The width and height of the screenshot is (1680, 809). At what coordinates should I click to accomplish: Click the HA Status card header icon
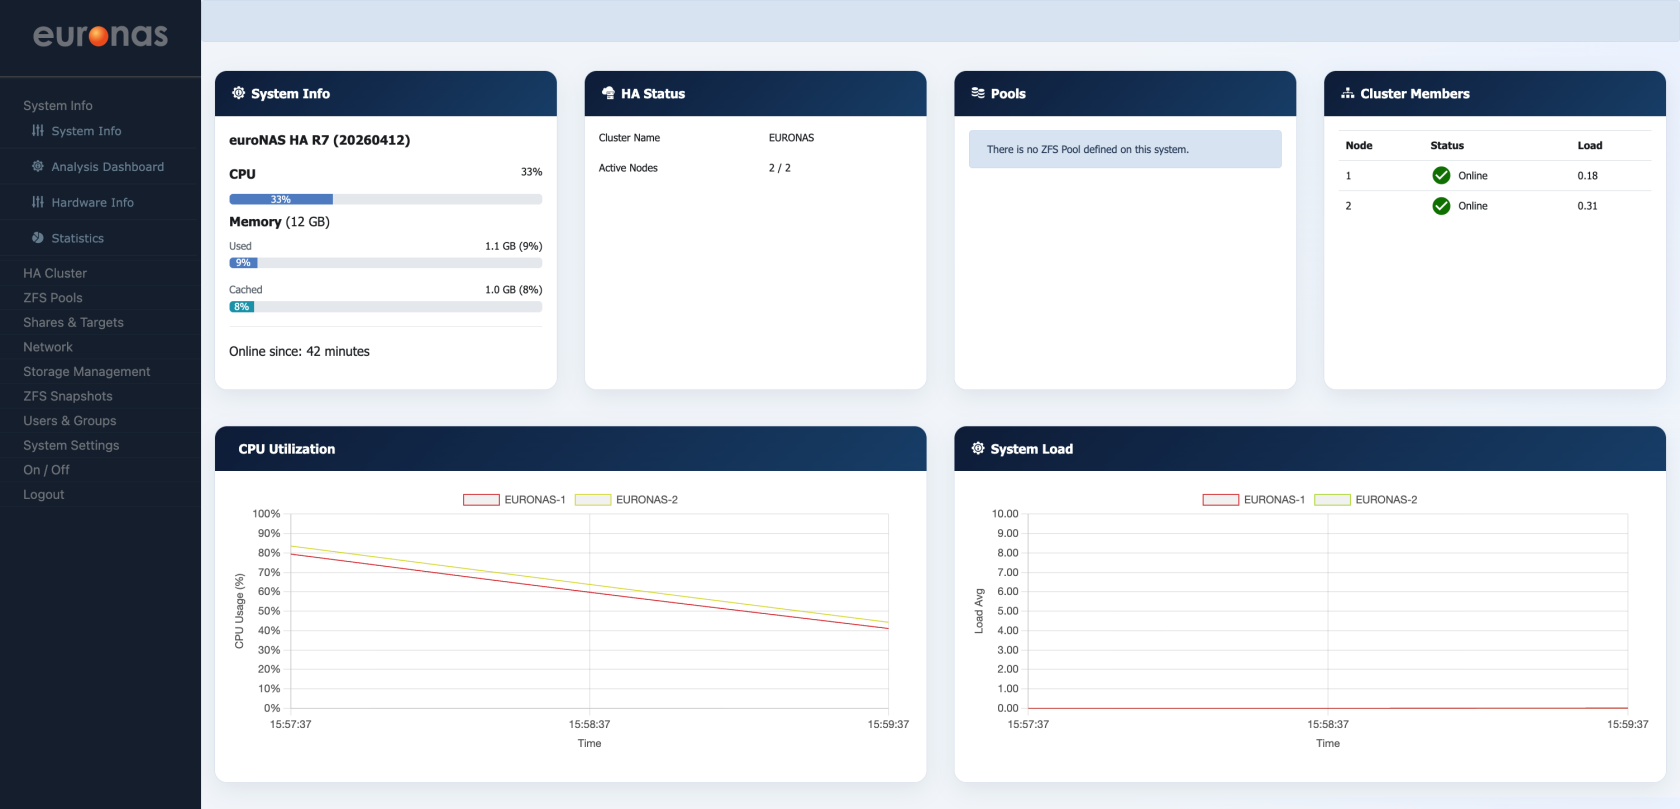pyautogui.click(x=608, y=93)
